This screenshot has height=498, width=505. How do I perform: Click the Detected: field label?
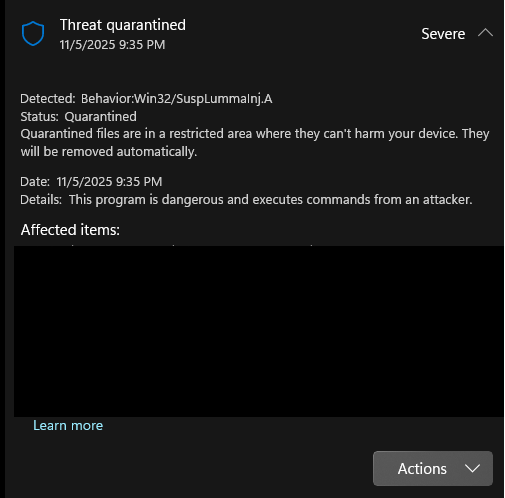click(48, 99)
